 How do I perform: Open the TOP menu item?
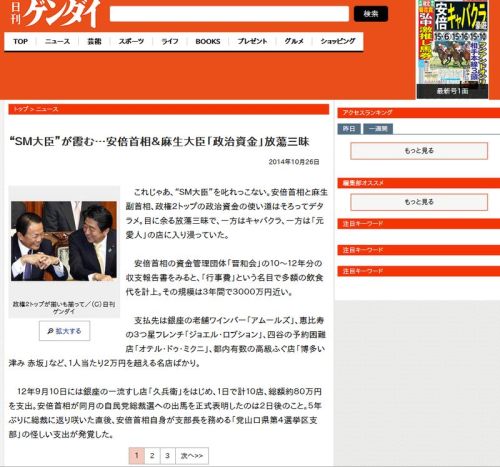[20, 41]
